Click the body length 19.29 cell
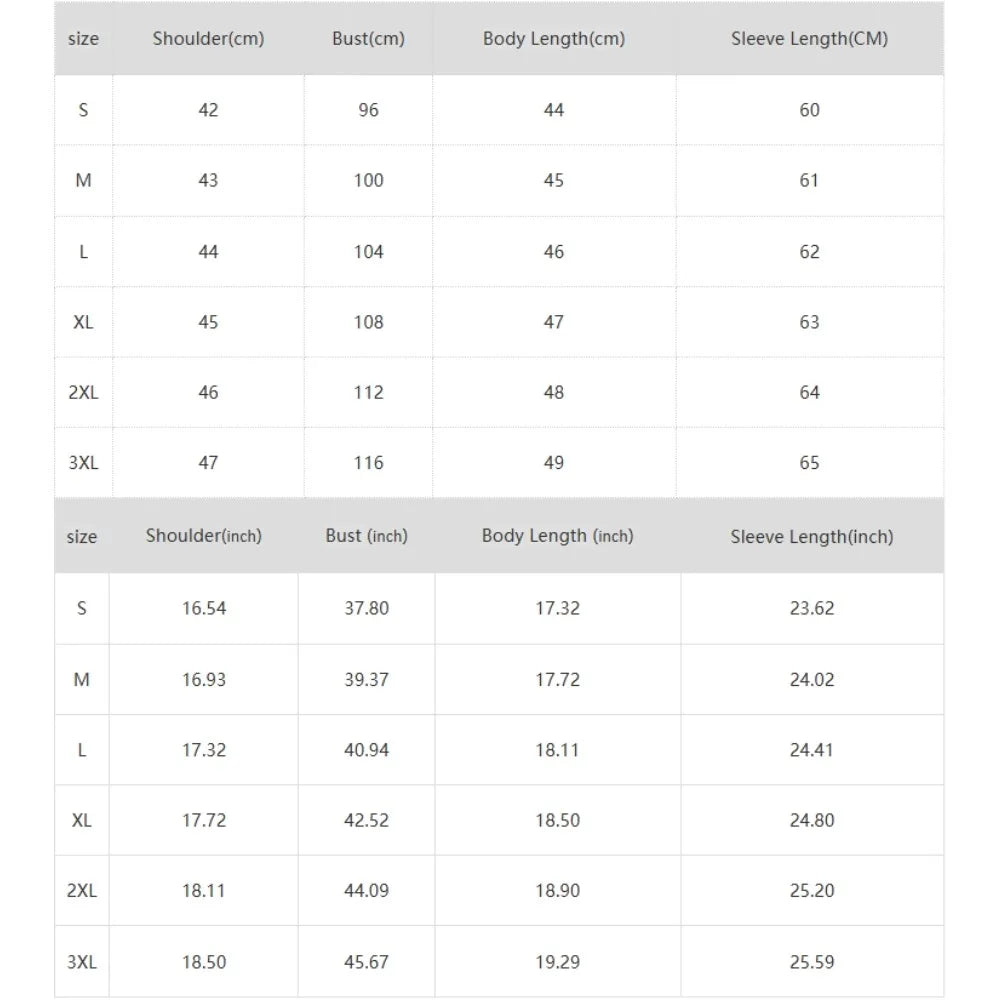This screenshot has height=1000, width=1000. pyautogui.click(x=557, y=962)
